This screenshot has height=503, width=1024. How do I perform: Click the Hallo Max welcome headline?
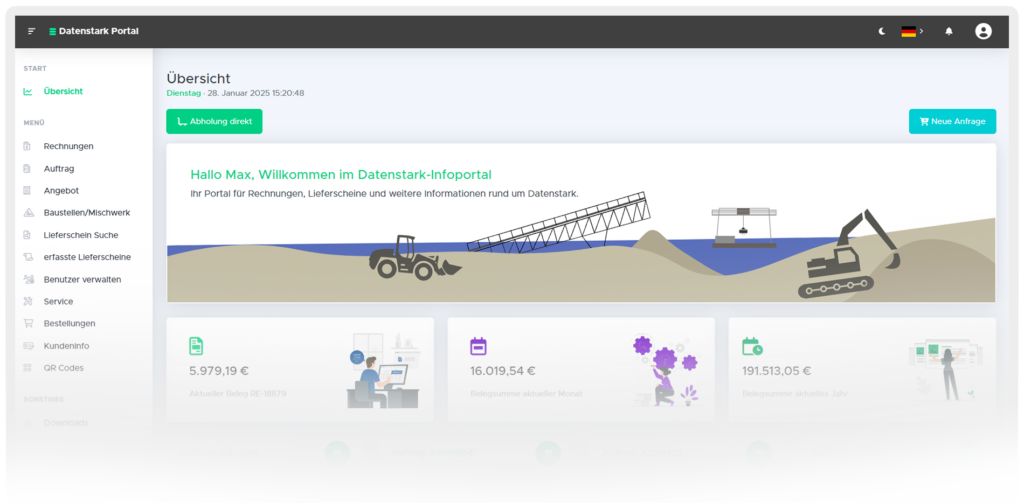[341, 174]
